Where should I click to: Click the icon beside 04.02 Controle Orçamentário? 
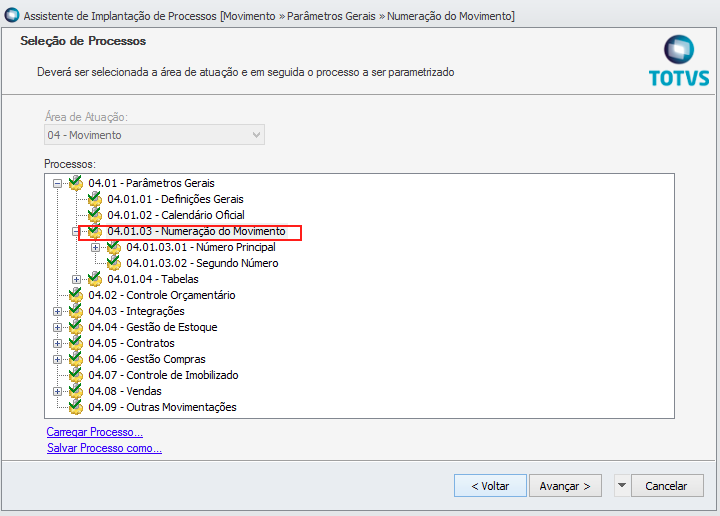[76, 295]
